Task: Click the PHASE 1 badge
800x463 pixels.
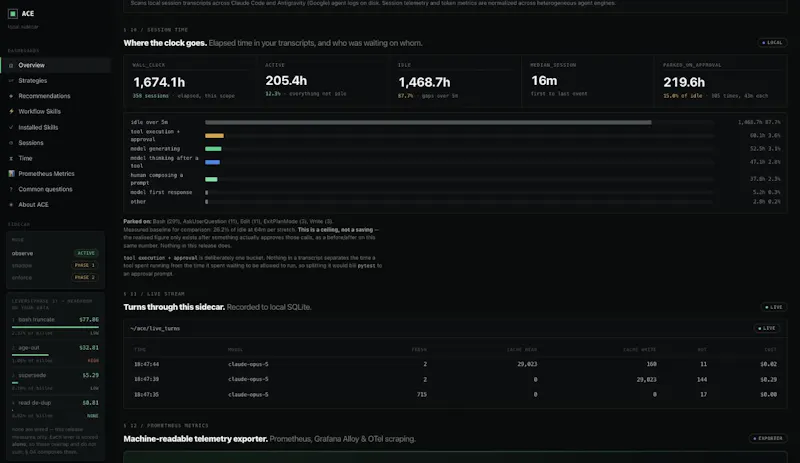Action: [84, 265]
